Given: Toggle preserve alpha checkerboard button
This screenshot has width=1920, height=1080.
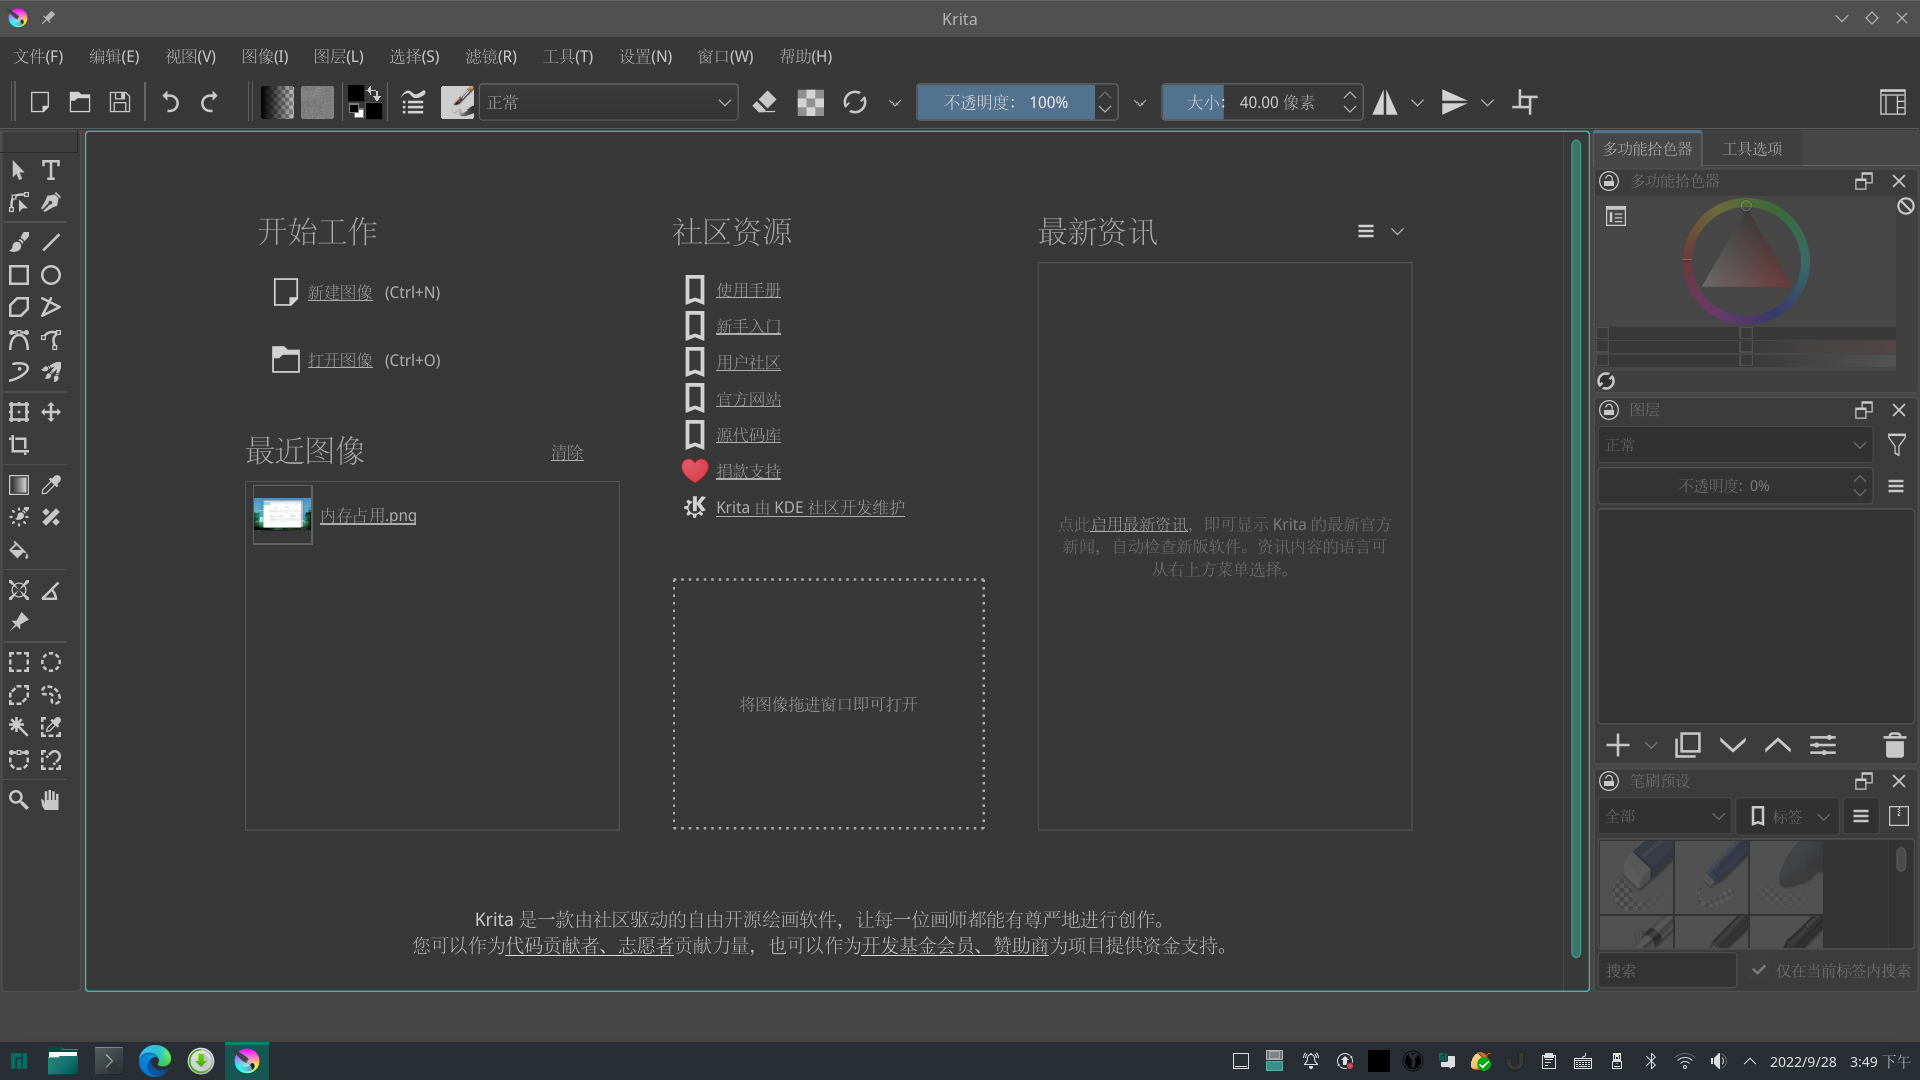Looking at the screenshot, I should coord(810,102).
